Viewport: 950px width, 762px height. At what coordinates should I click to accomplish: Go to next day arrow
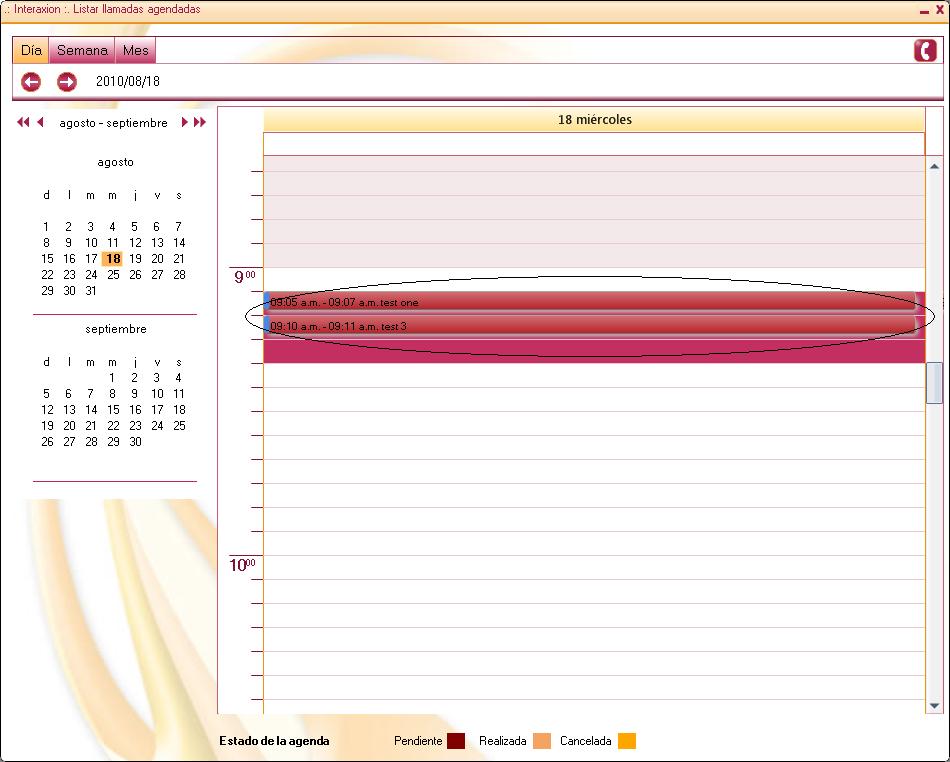click(67, 81)
